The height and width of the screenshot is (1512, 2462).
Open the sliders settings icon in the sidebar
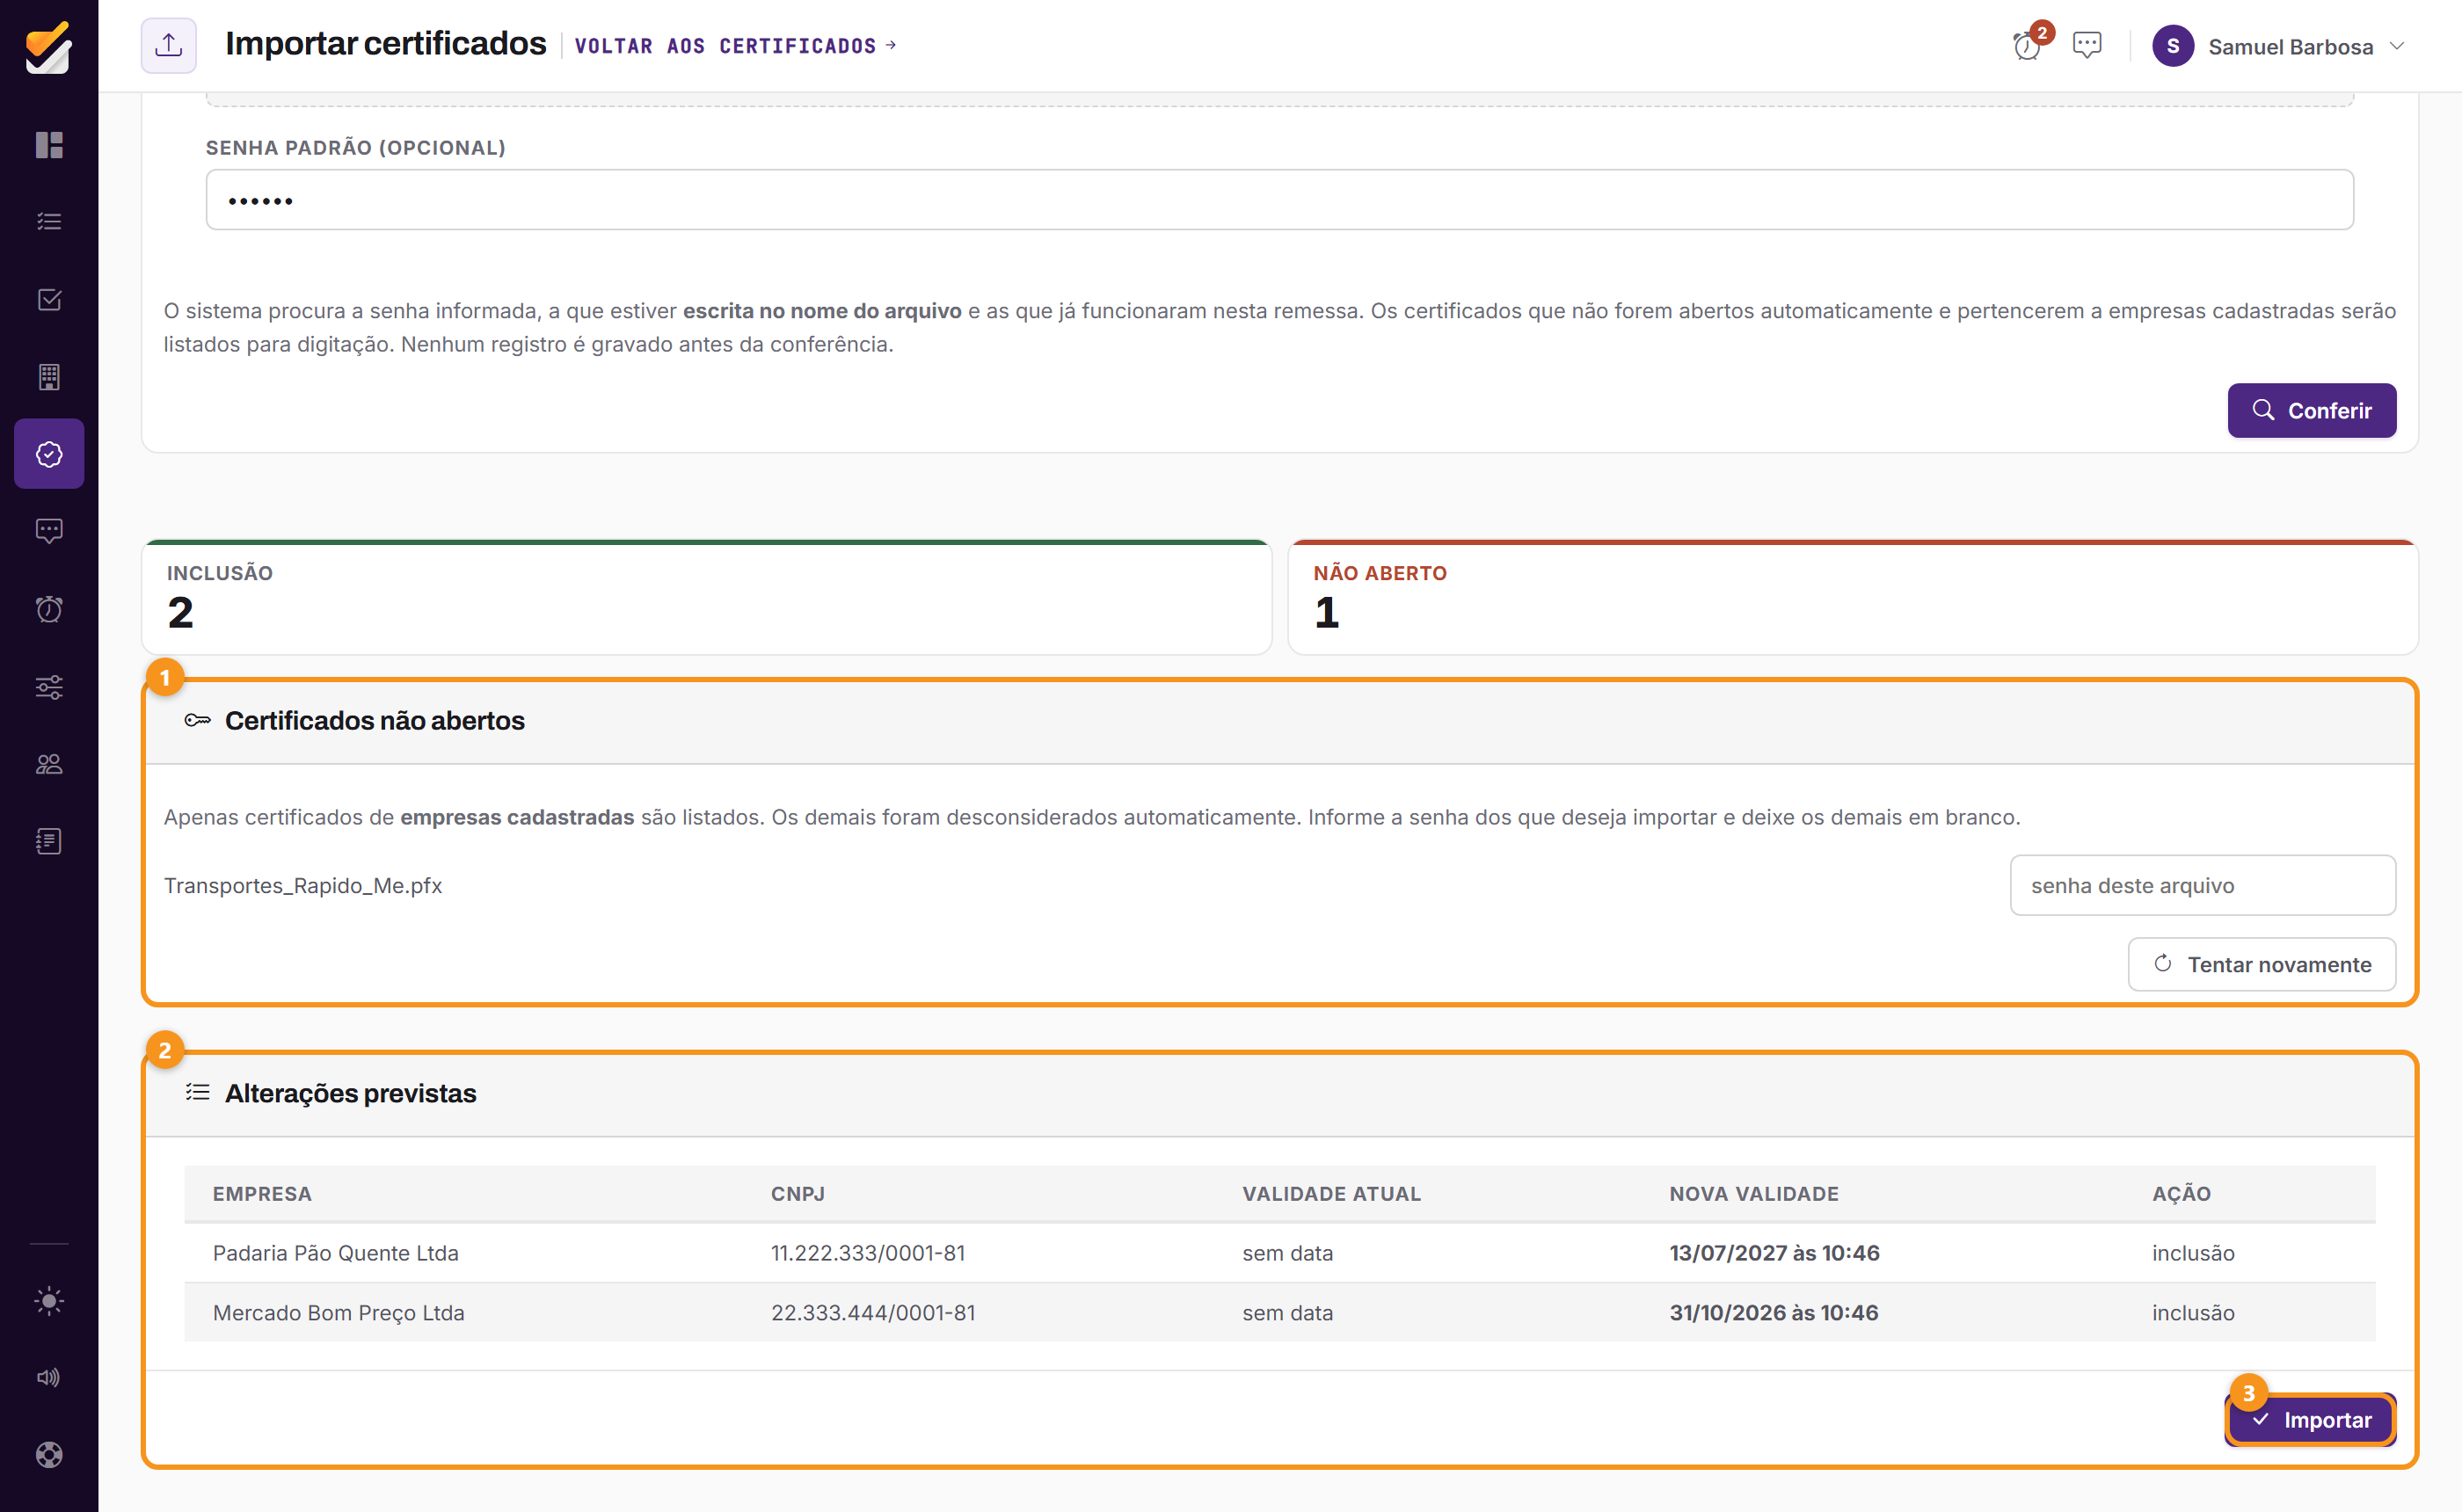click(x=49, y=687)
